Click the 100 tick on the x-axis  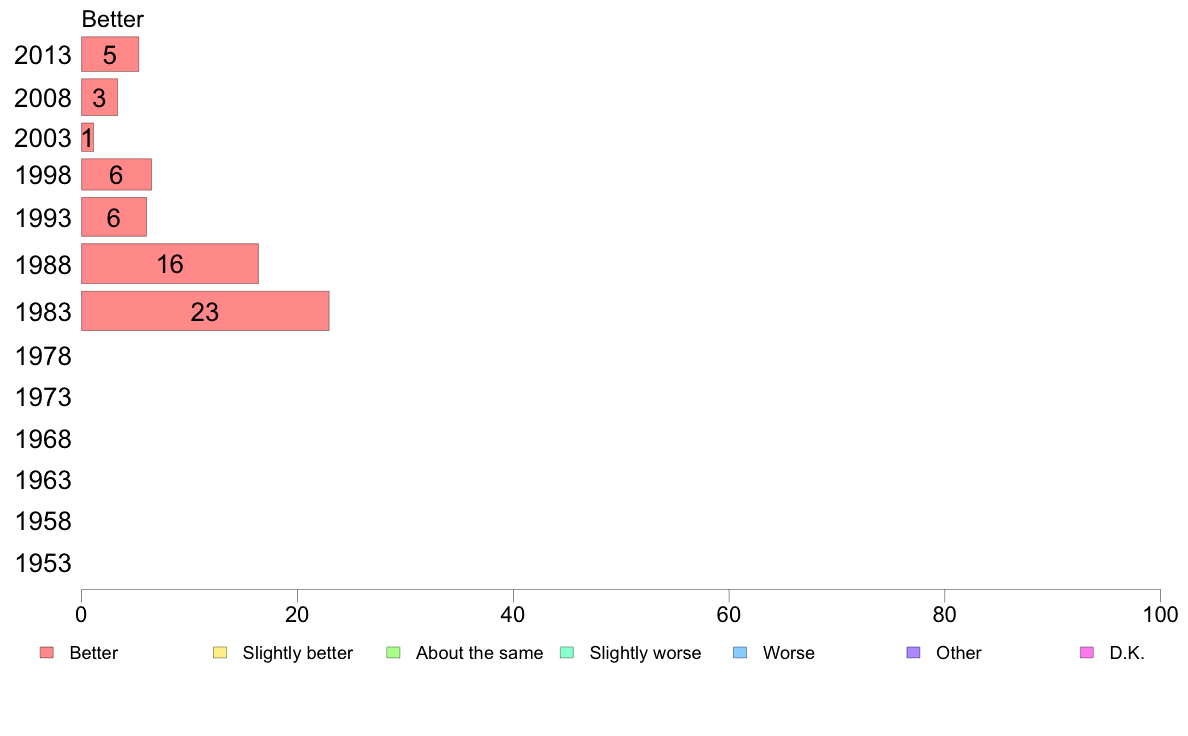point(1160,614)
